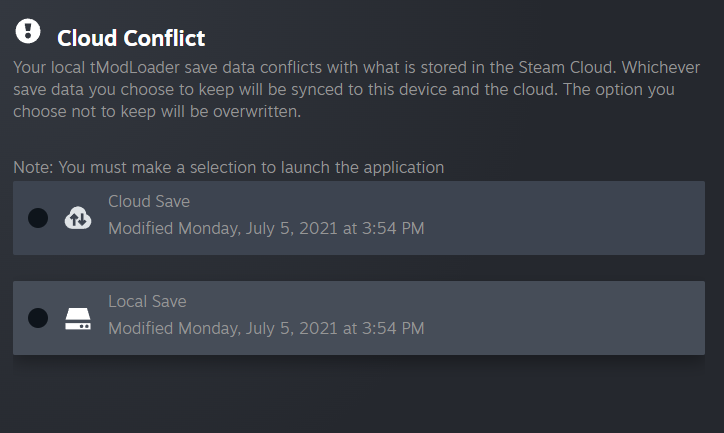
Task: Click the "Cloud Conflict" dialog heading
Action: (131, 39)
